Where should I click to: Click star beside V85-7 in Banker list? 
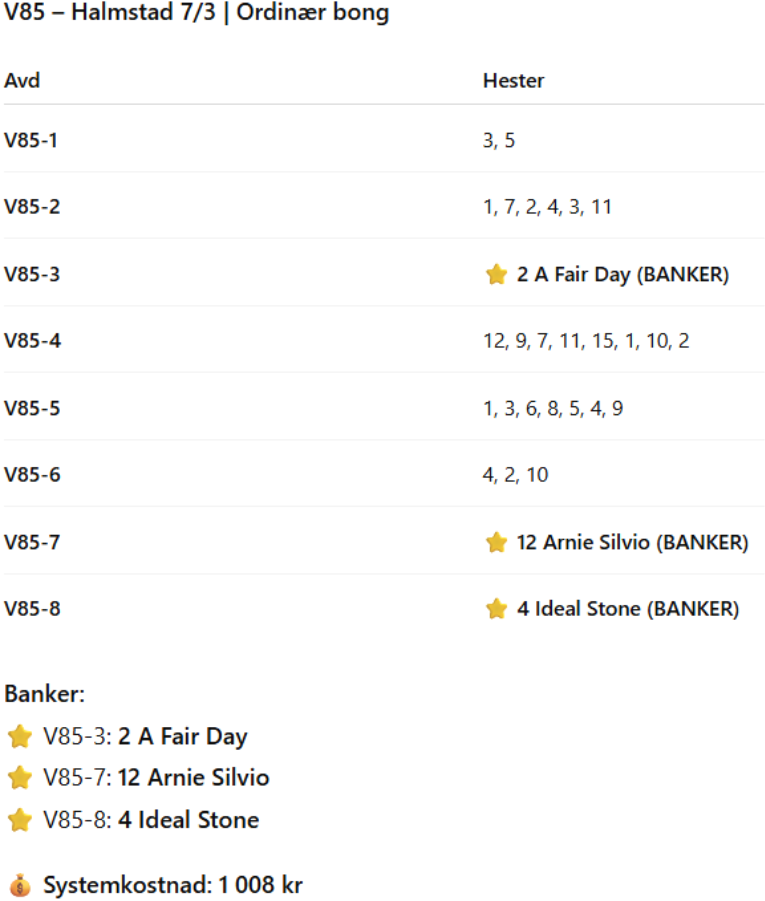20,778
